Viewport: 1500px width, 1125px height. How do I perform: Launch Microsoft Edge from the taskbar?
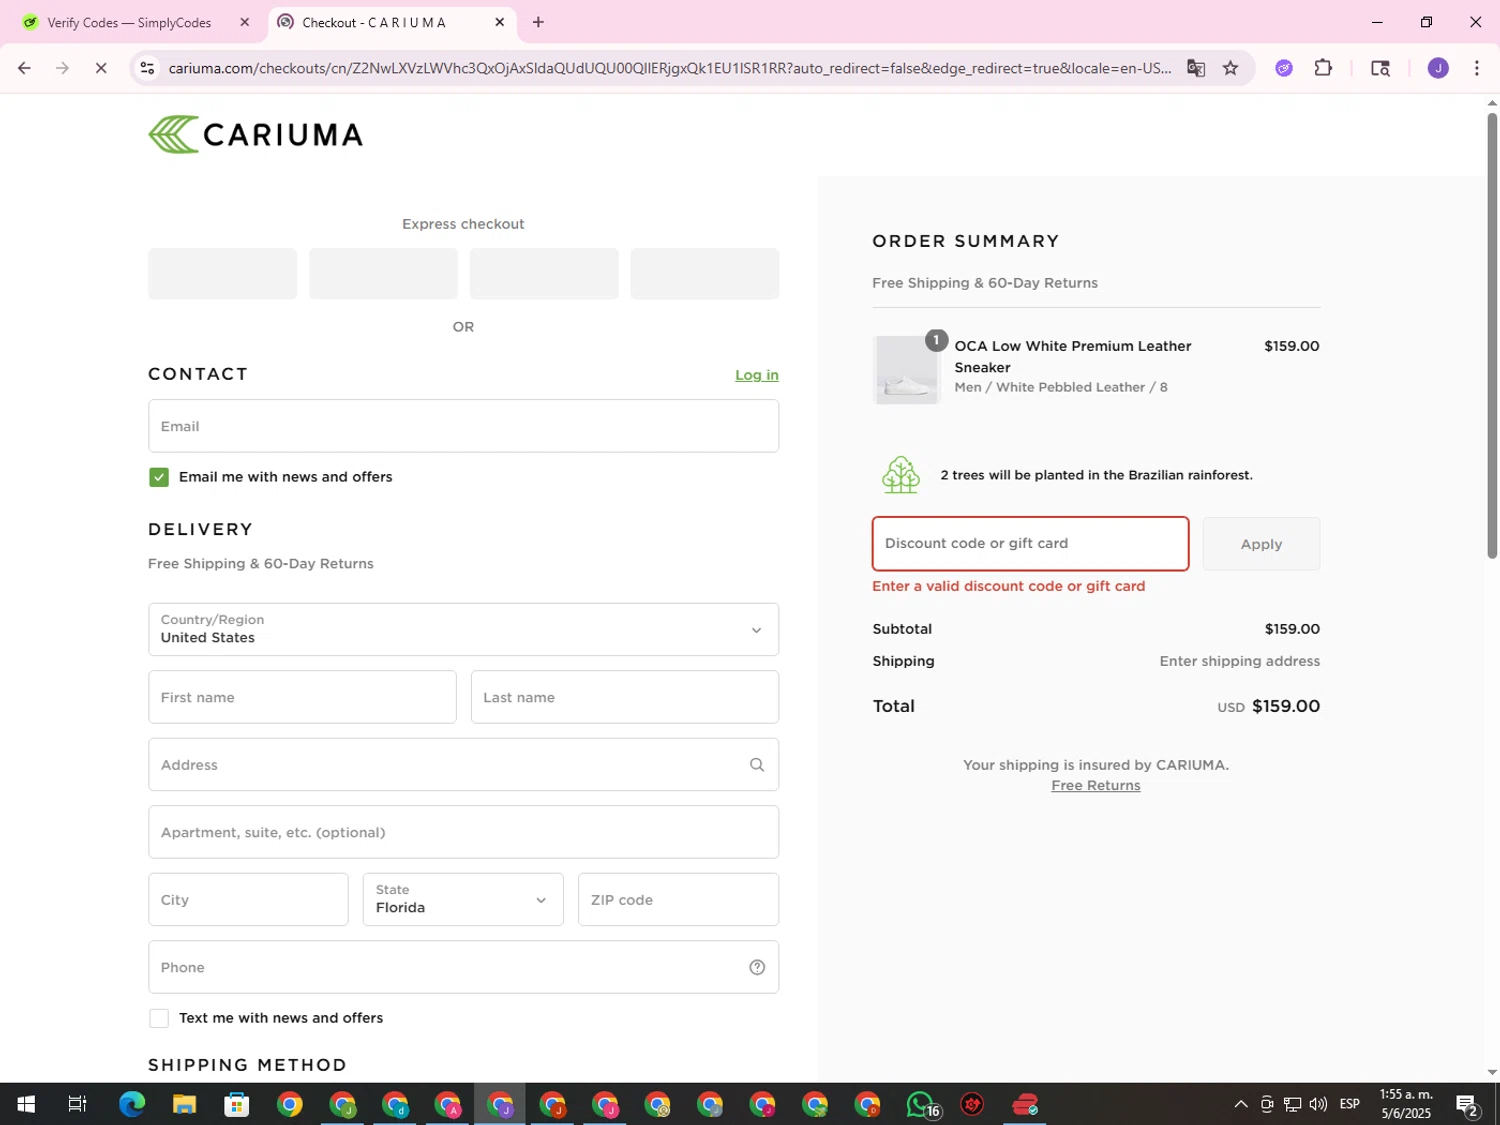click(x=131, y=1105)
